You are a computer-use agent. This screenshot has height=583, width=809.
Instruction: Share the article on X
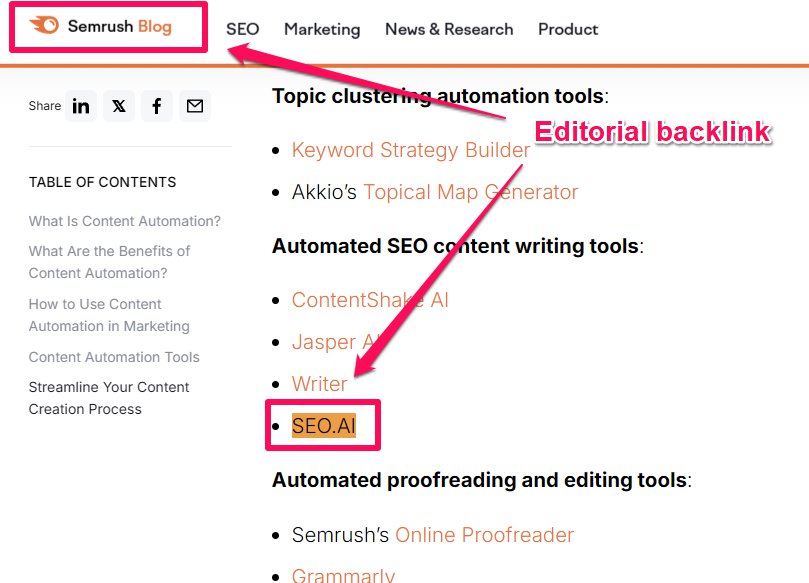point(119,105)
